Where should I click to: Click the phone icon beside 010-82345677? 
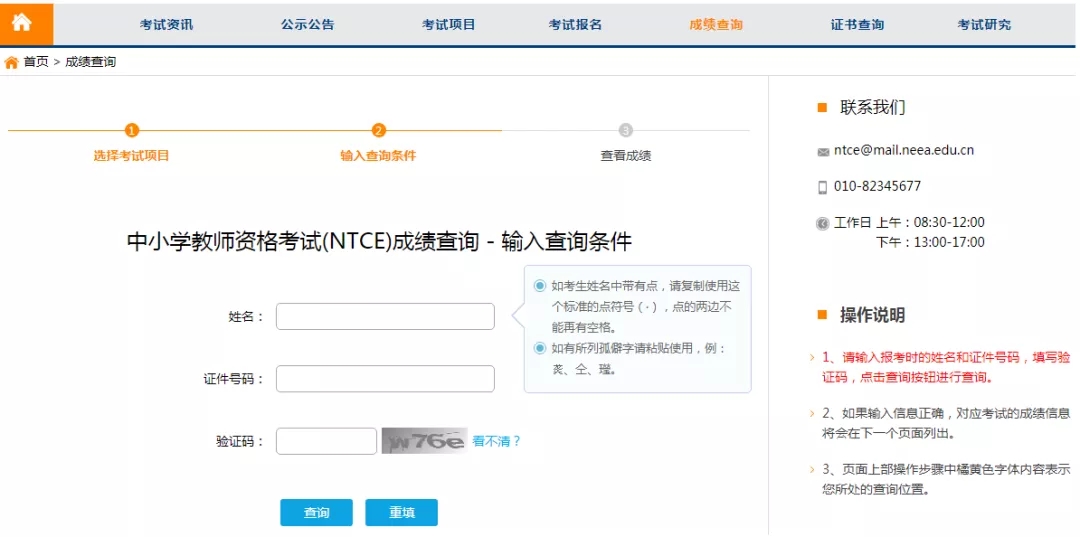point(823,187)
